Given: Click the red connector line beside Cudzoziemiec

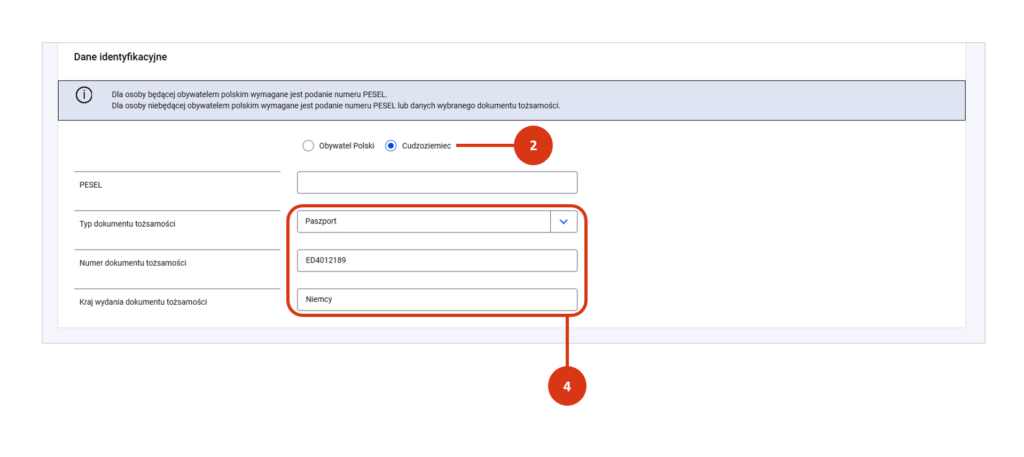Looking at the screenshot, I should 485,146.
